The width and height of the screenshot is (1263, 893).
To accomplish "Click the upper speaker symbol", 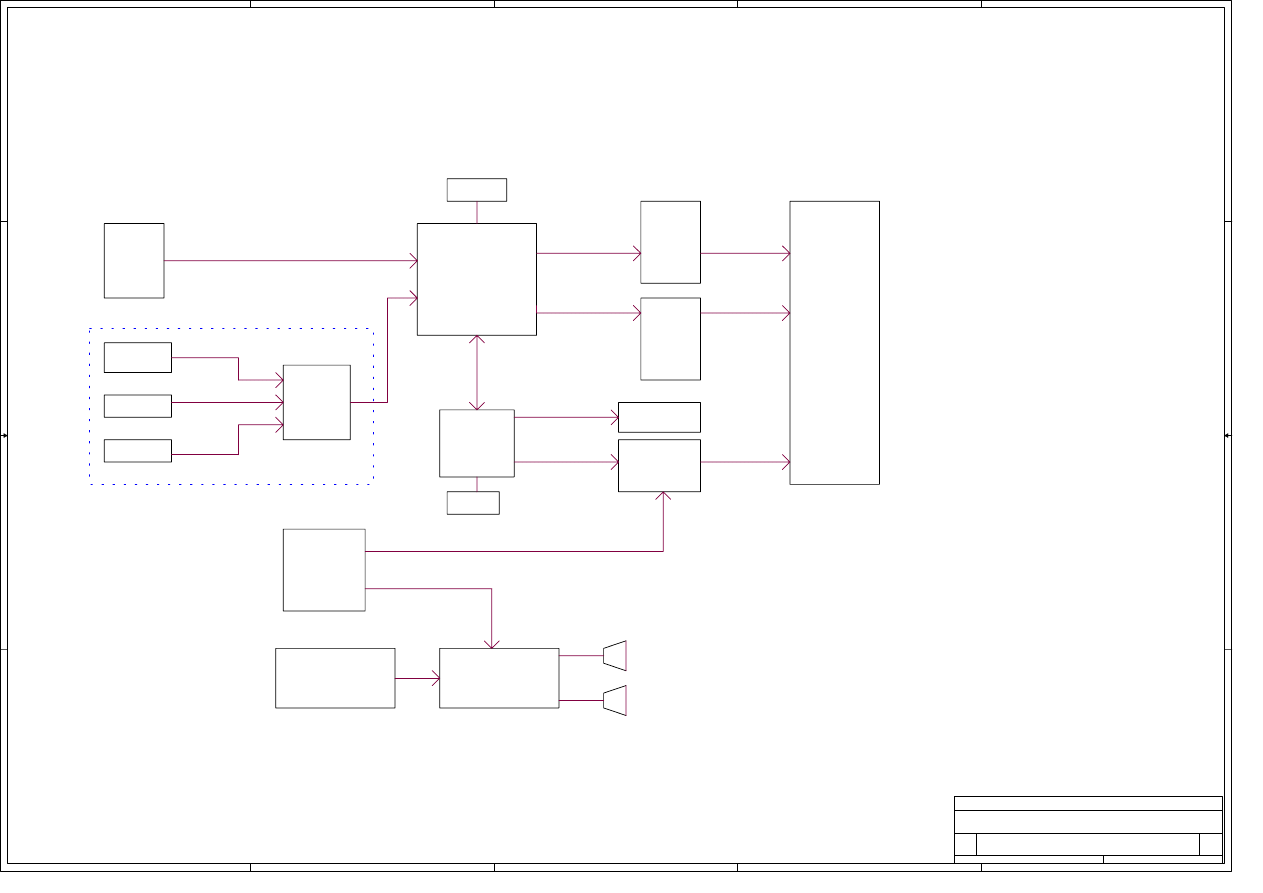I will (x=616, y=656).
